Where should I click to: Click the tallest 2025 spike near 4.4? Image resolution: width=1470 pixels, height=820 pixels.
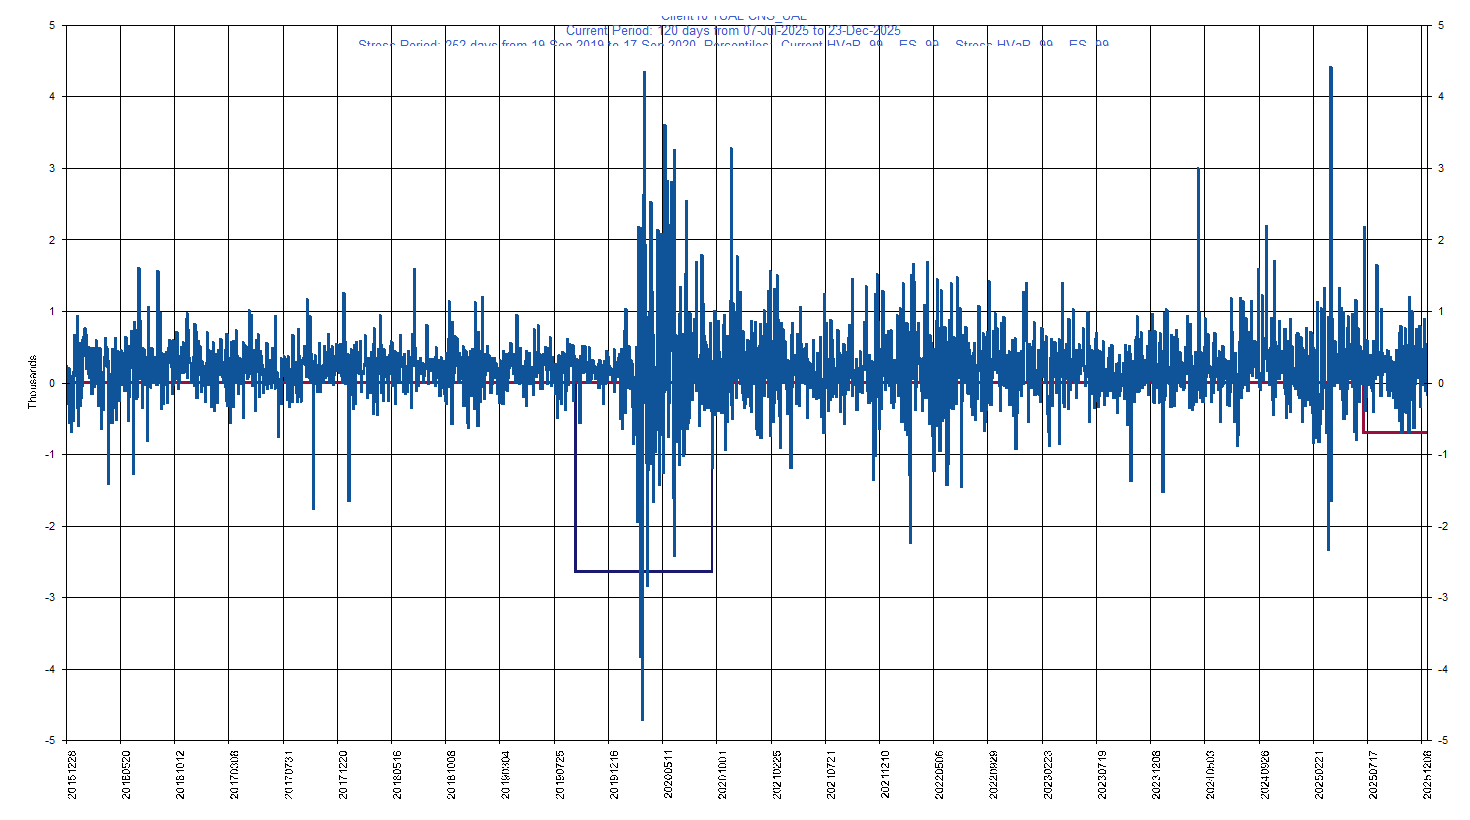(1330, 72)
